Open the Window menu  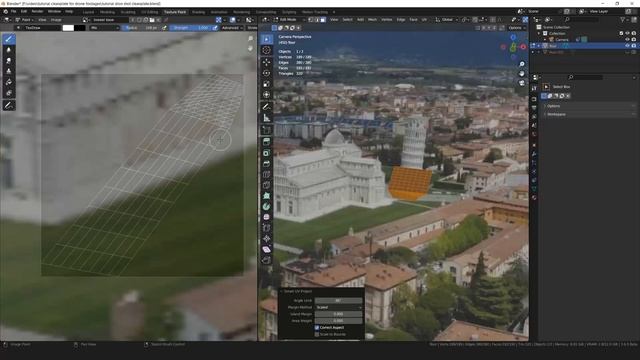coord(54,11)
